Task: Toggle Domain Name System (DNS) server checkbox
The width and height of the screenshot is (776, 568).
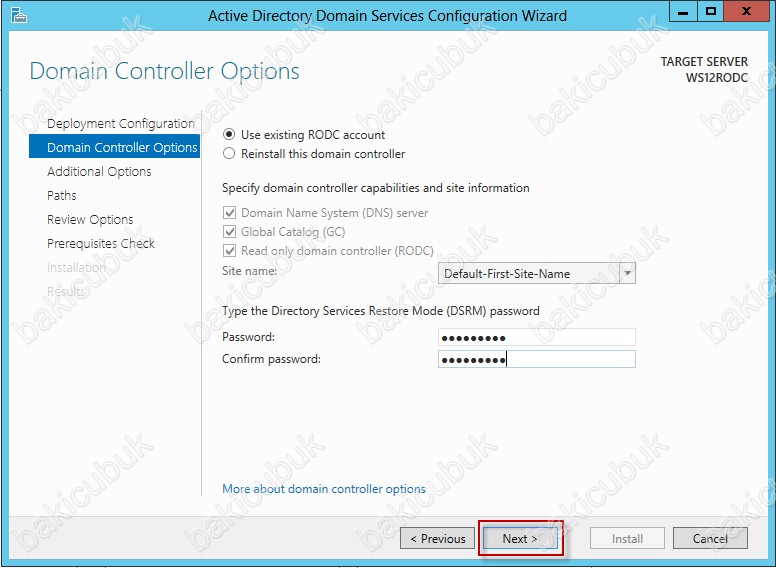Action: point(229,213)
